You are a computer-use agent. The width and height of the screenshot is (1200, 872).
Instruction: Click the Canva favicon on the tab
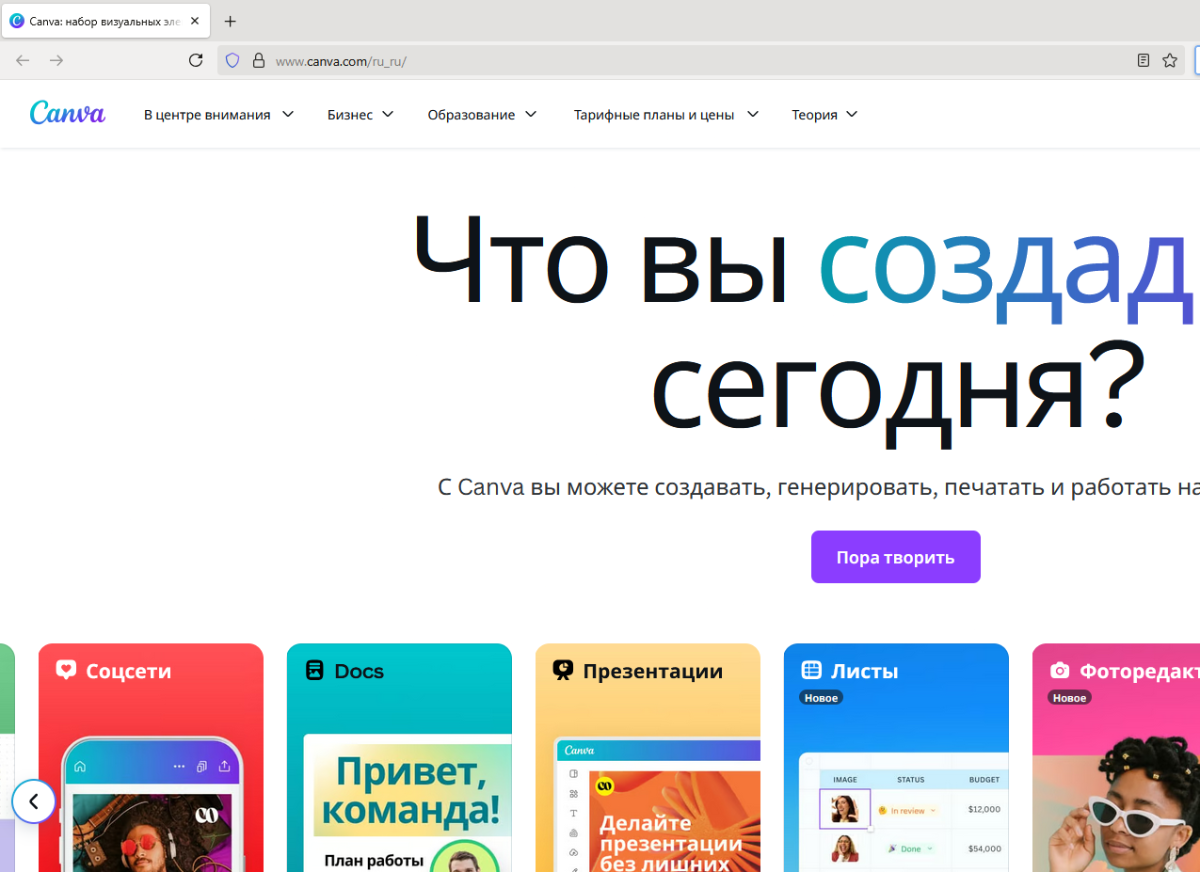16,21
